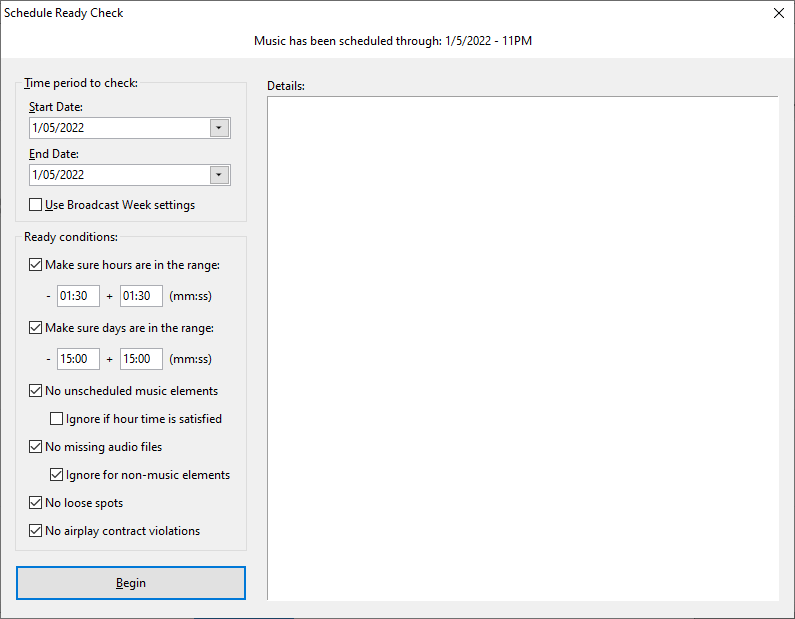This screenshot has height=619, width=795.
Task: Click the hours plus range field 01:30
Action: (141, 296)
